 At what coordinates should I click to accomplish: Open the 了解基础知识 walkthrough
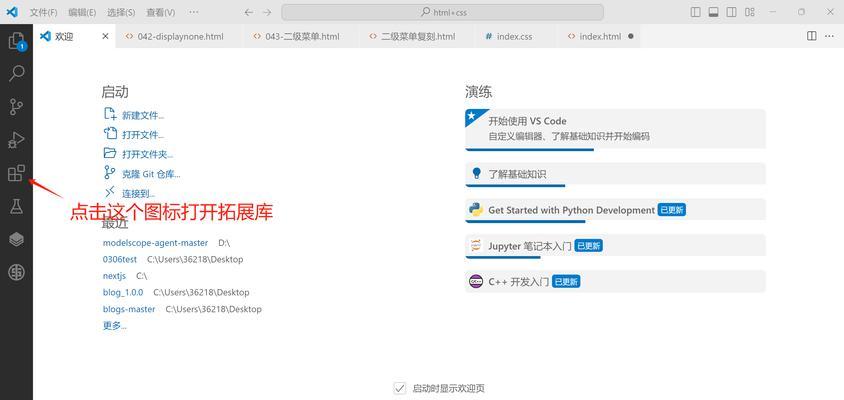[x=615, y=174]
